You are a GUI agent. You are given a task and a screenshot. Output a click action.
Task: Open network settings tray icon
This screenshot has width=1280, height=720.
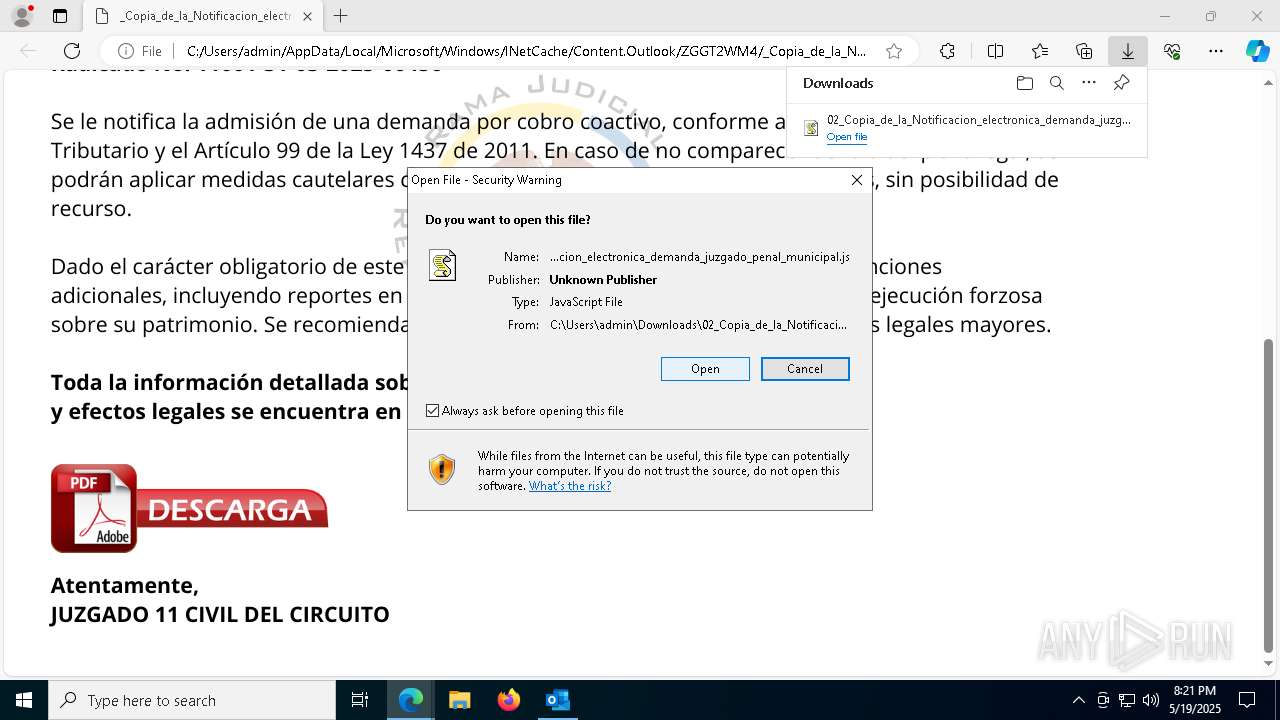1127,700
